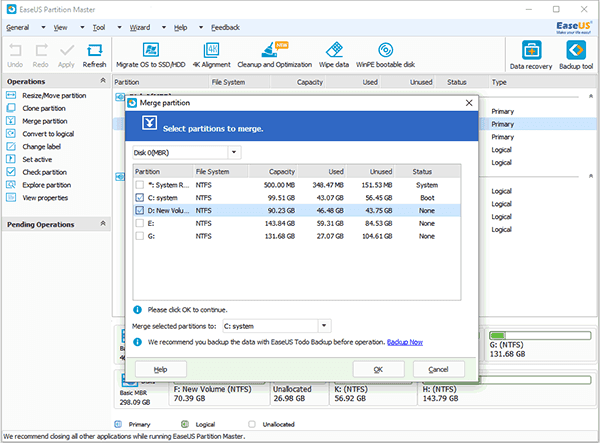Uncheck the D: New Volume partition
Viewport: 600px width, 443px height.
click(140, 210)
